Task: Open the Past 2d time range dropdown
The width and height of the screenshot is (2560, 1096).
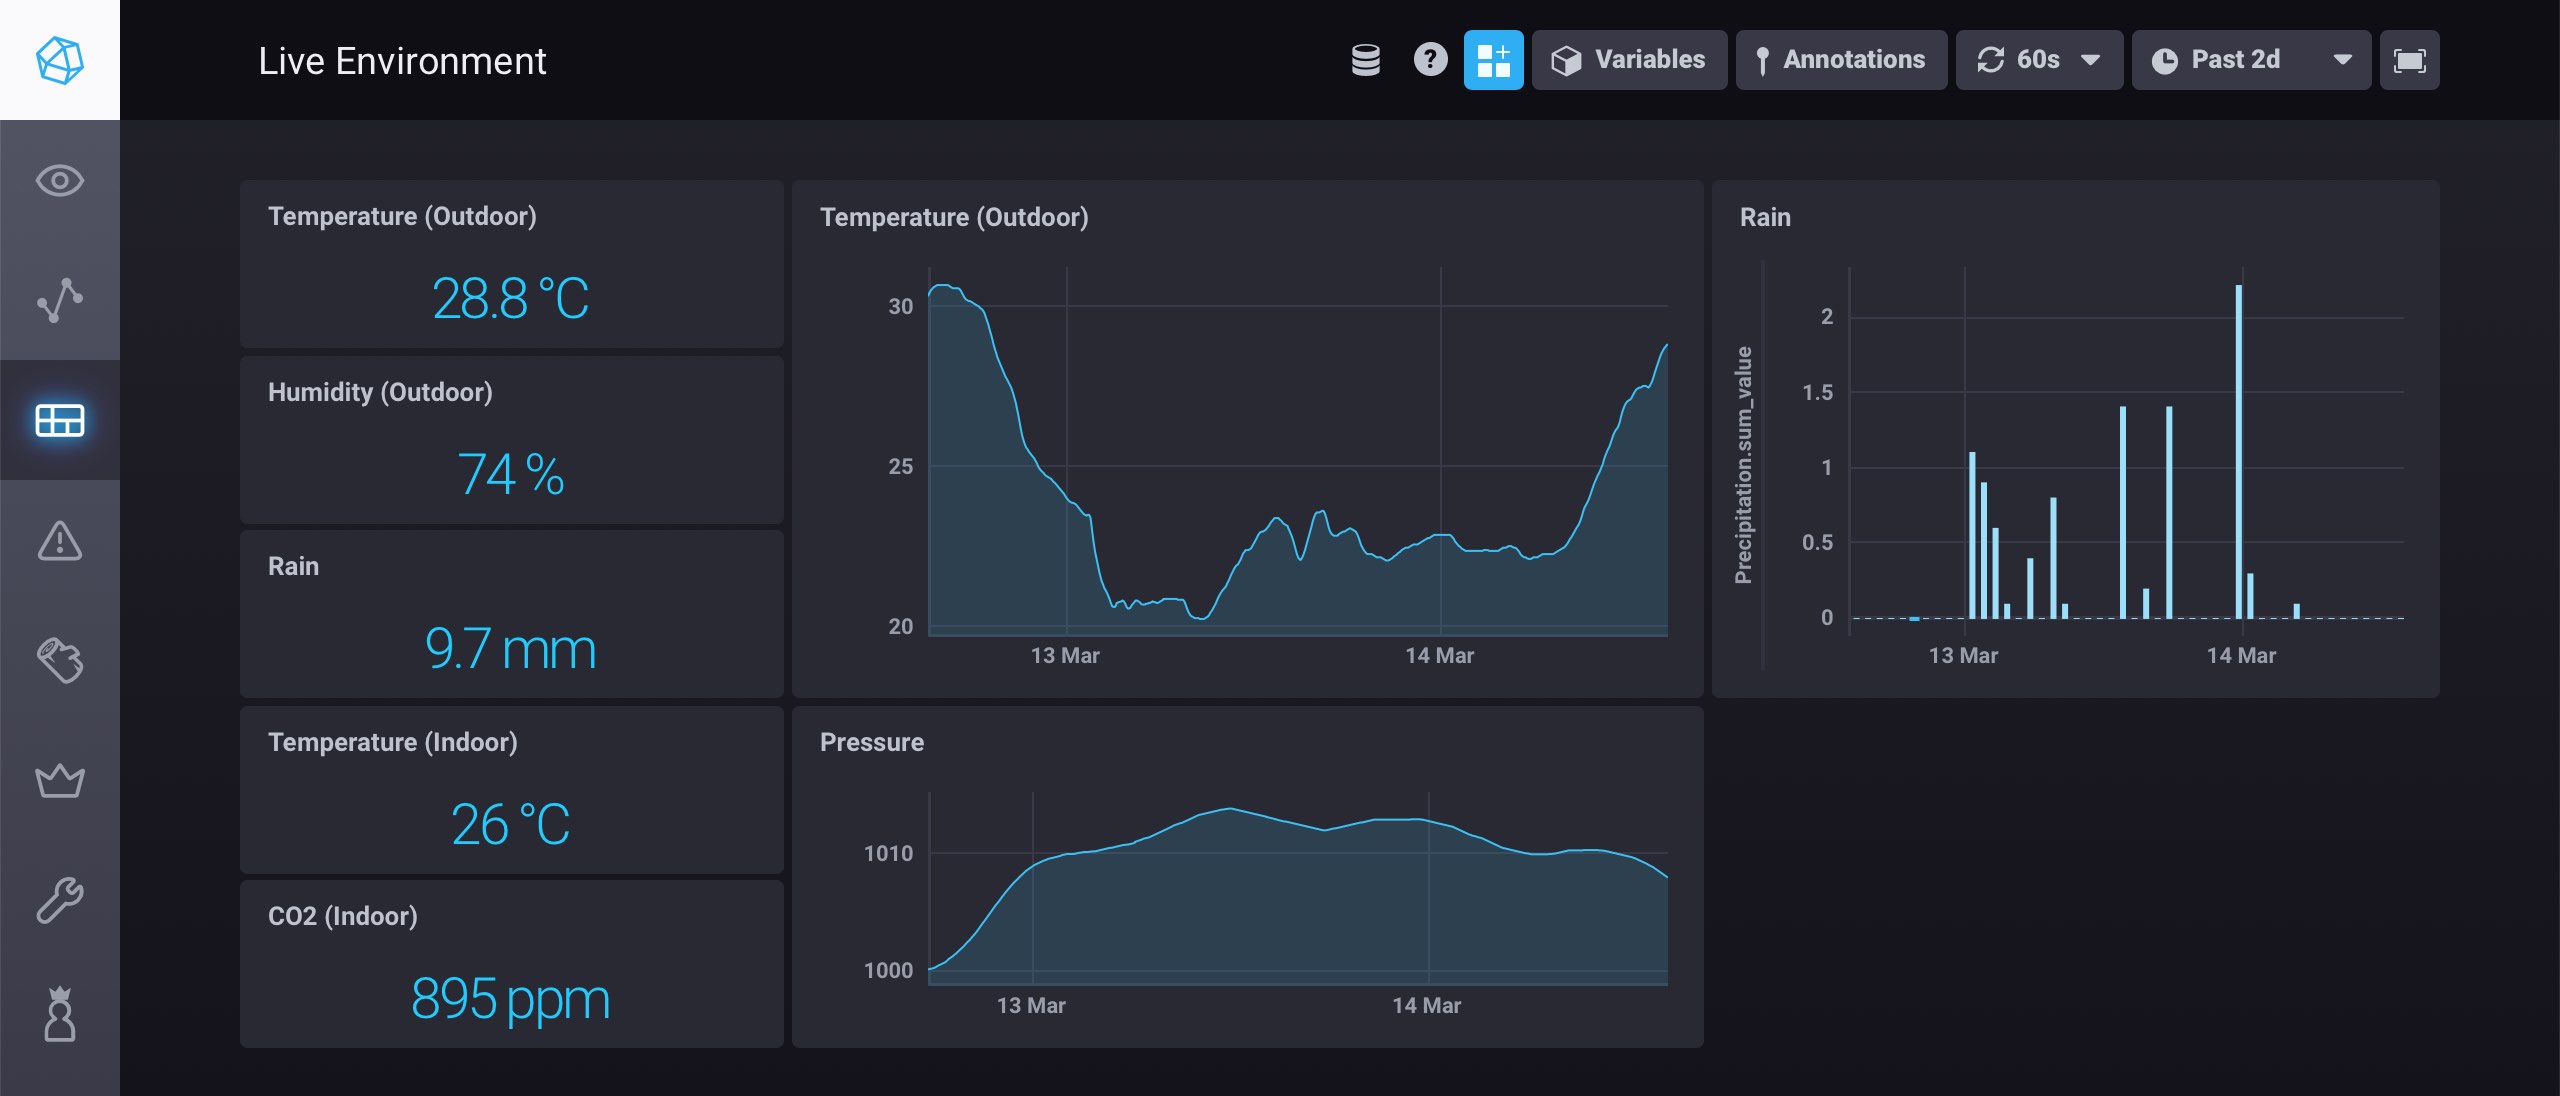Action: (x=2251, y=60)
